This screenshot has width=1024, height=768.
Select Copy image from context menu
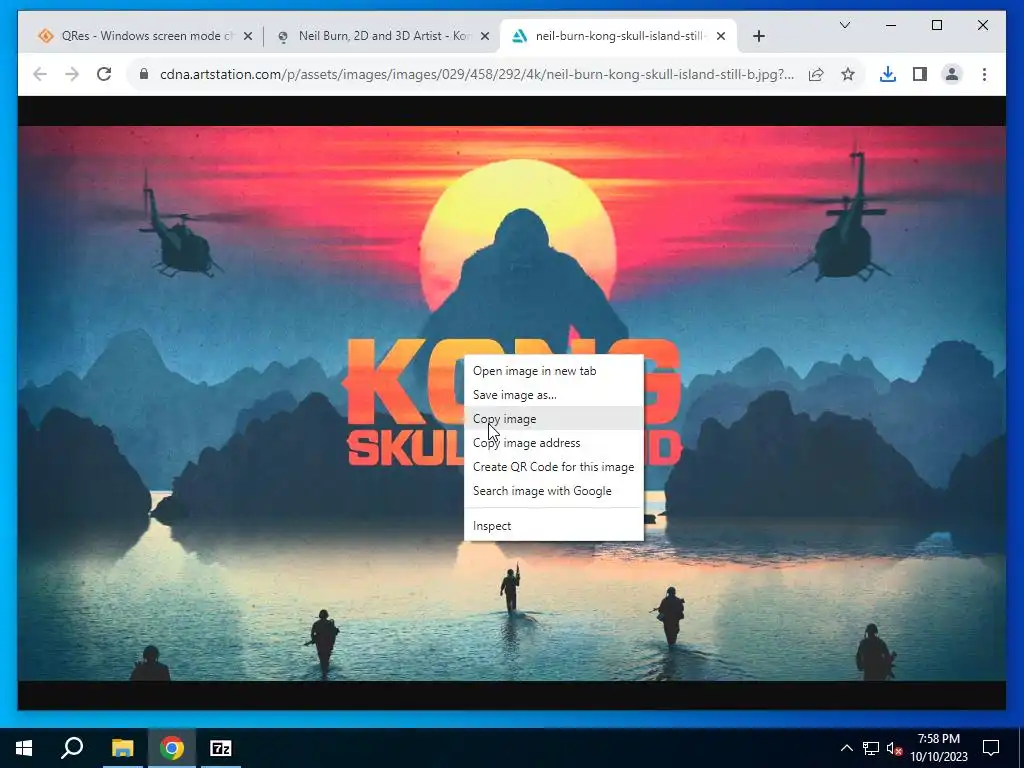coord(554,419)
